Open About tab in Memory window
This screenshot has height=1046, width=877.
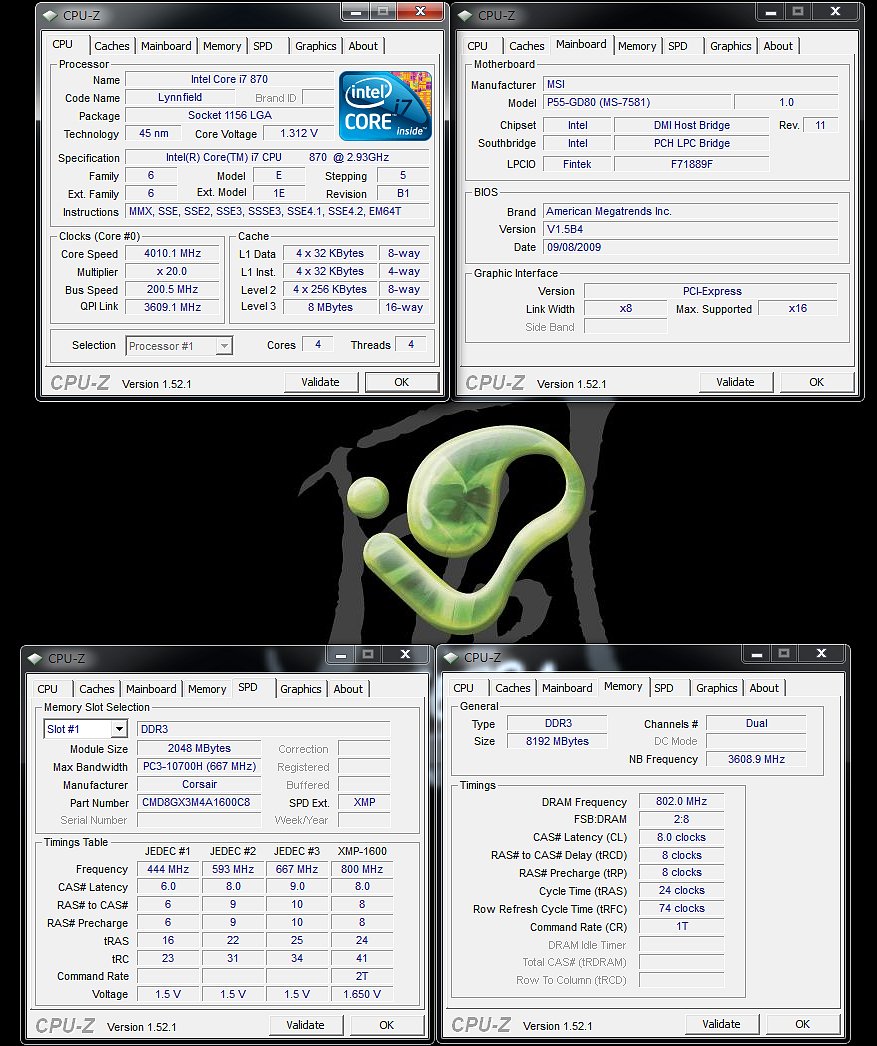(764, 688)
